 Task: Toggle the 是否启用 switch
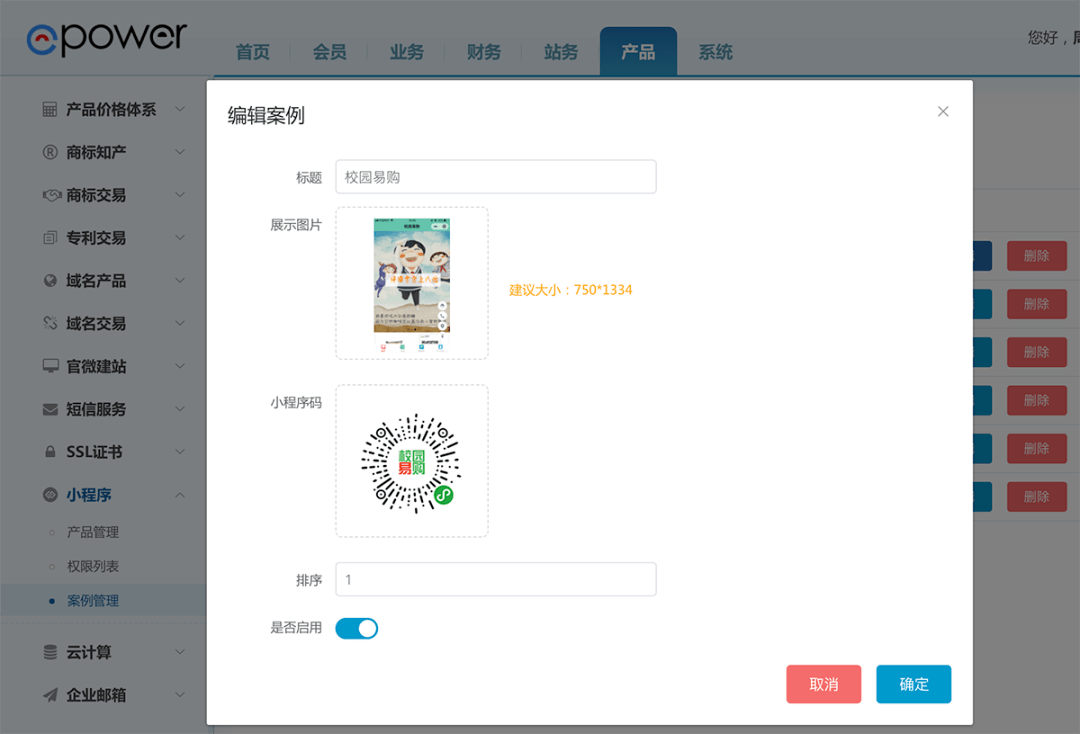click(357, 628)
